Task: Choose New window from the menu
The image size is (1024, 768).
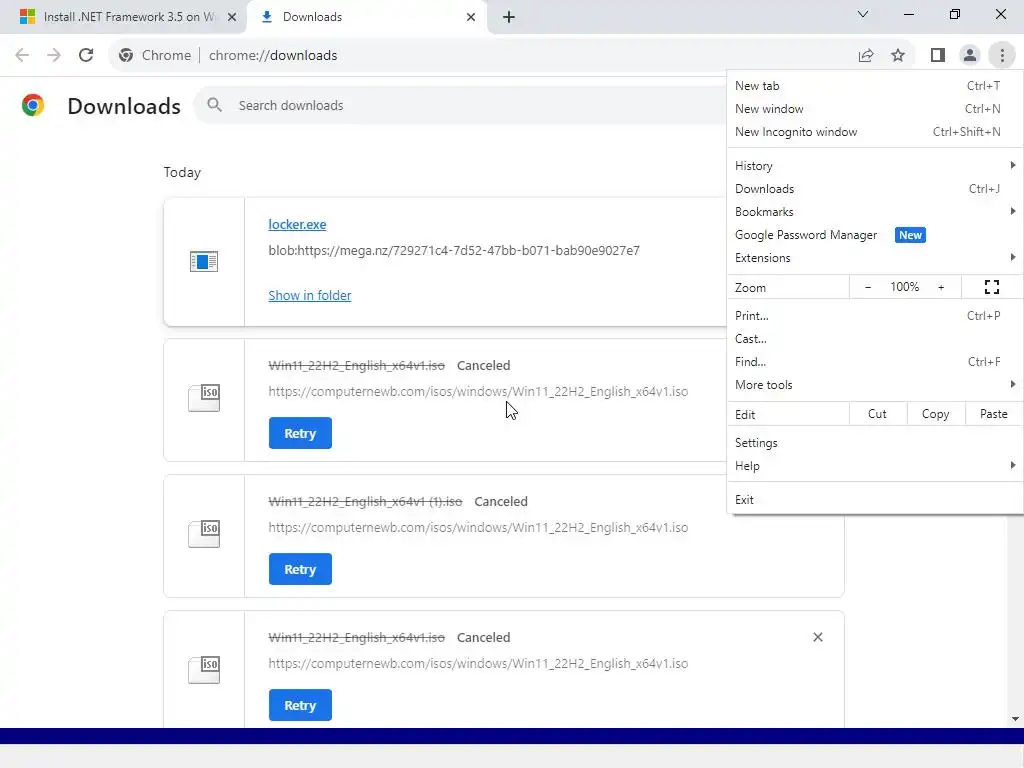Action: (x=874, y=108)
